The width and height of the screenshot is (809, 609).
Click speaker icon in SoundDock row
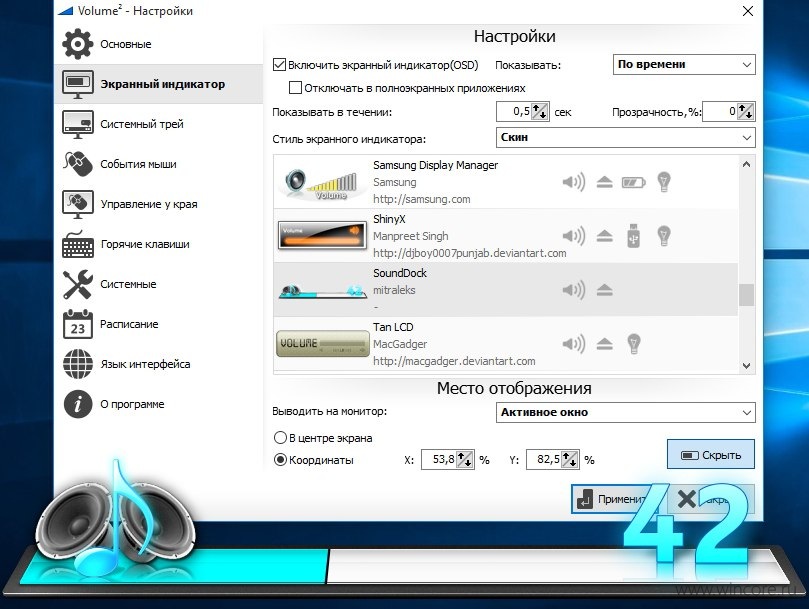(574, 290)
